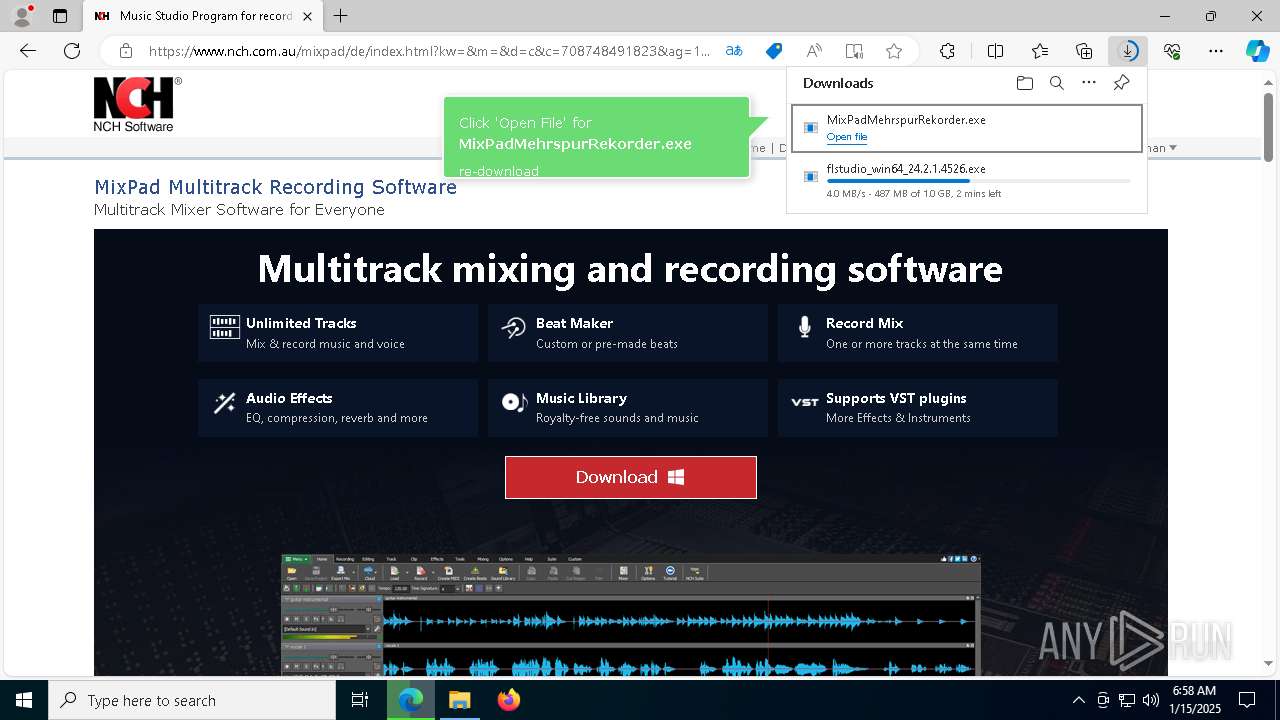Open File Explorer from taskbar
Viewport: 1280px width, 720px height.
459,700
